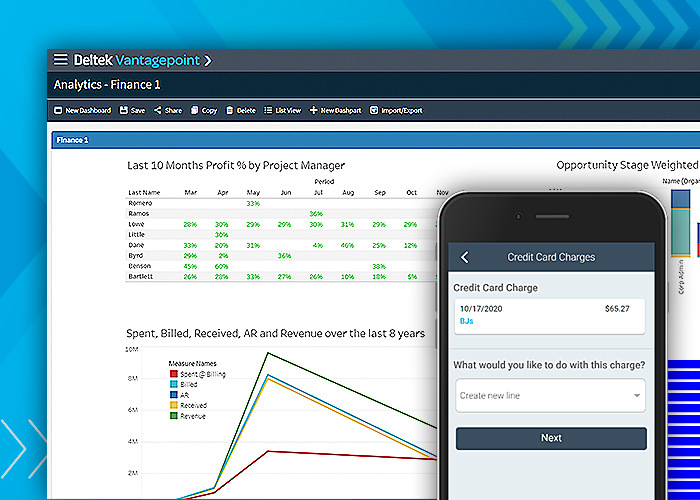Select the Finance 1 dashboard tab

click(x=72, y=140)
